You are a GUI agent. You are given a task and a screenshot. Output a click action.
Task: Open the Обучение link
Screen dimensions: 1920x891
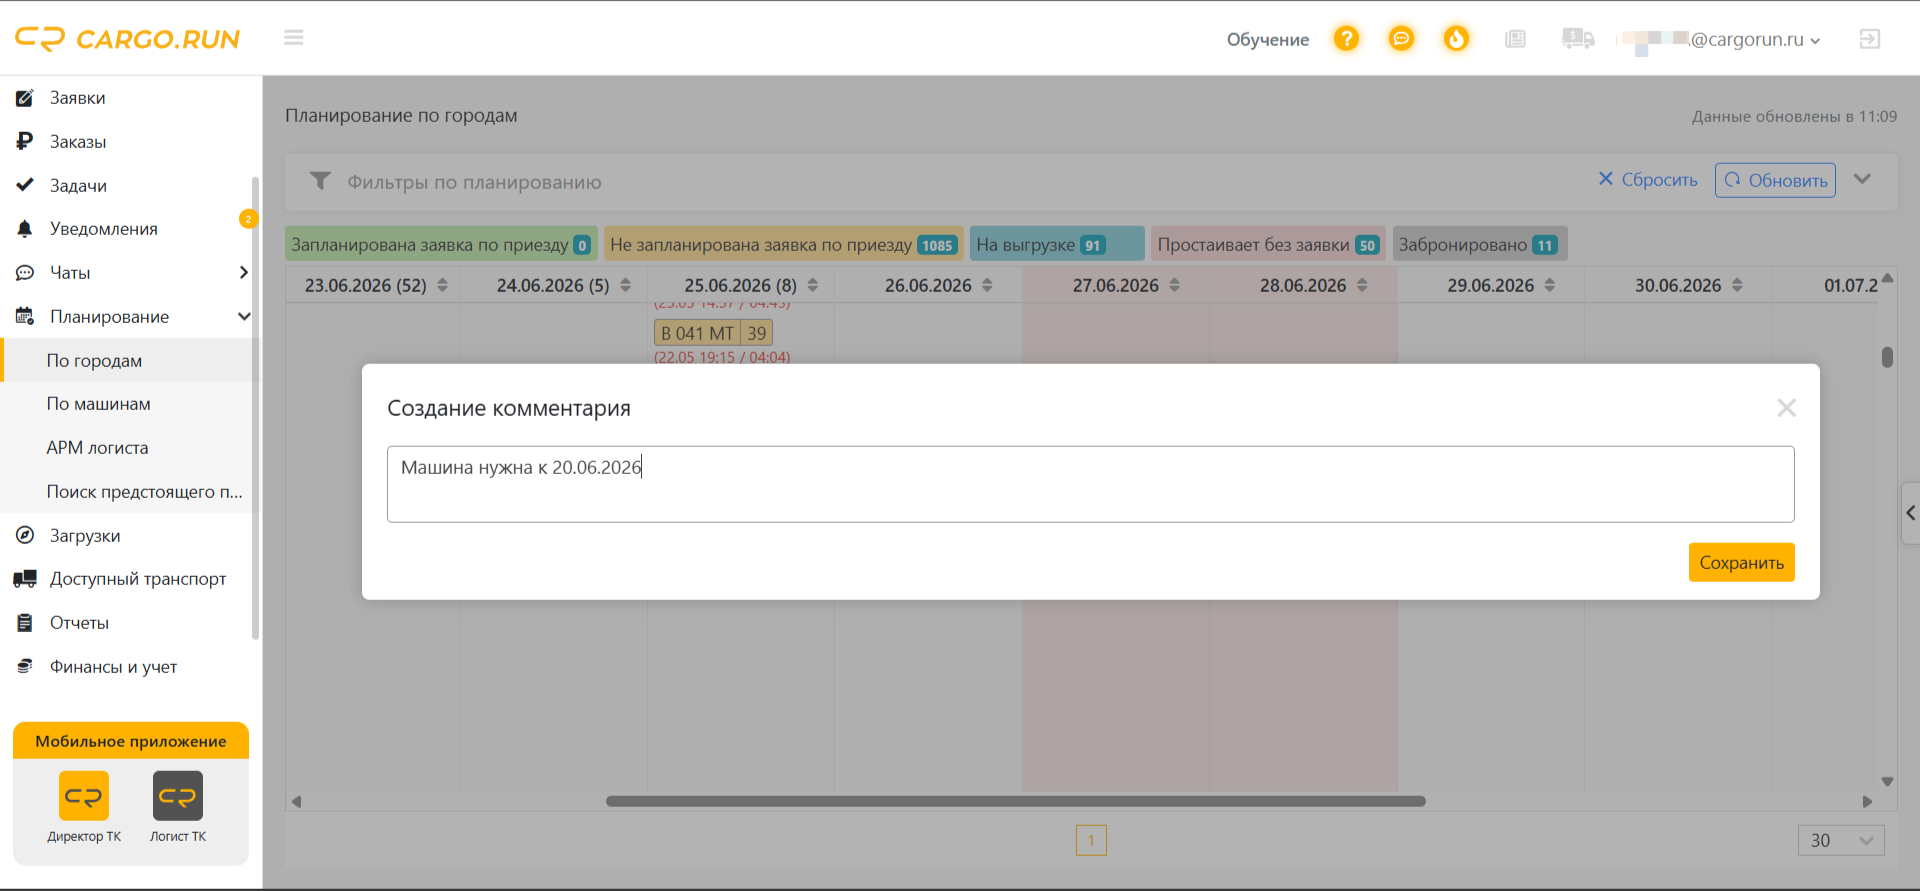point(1267,40)
